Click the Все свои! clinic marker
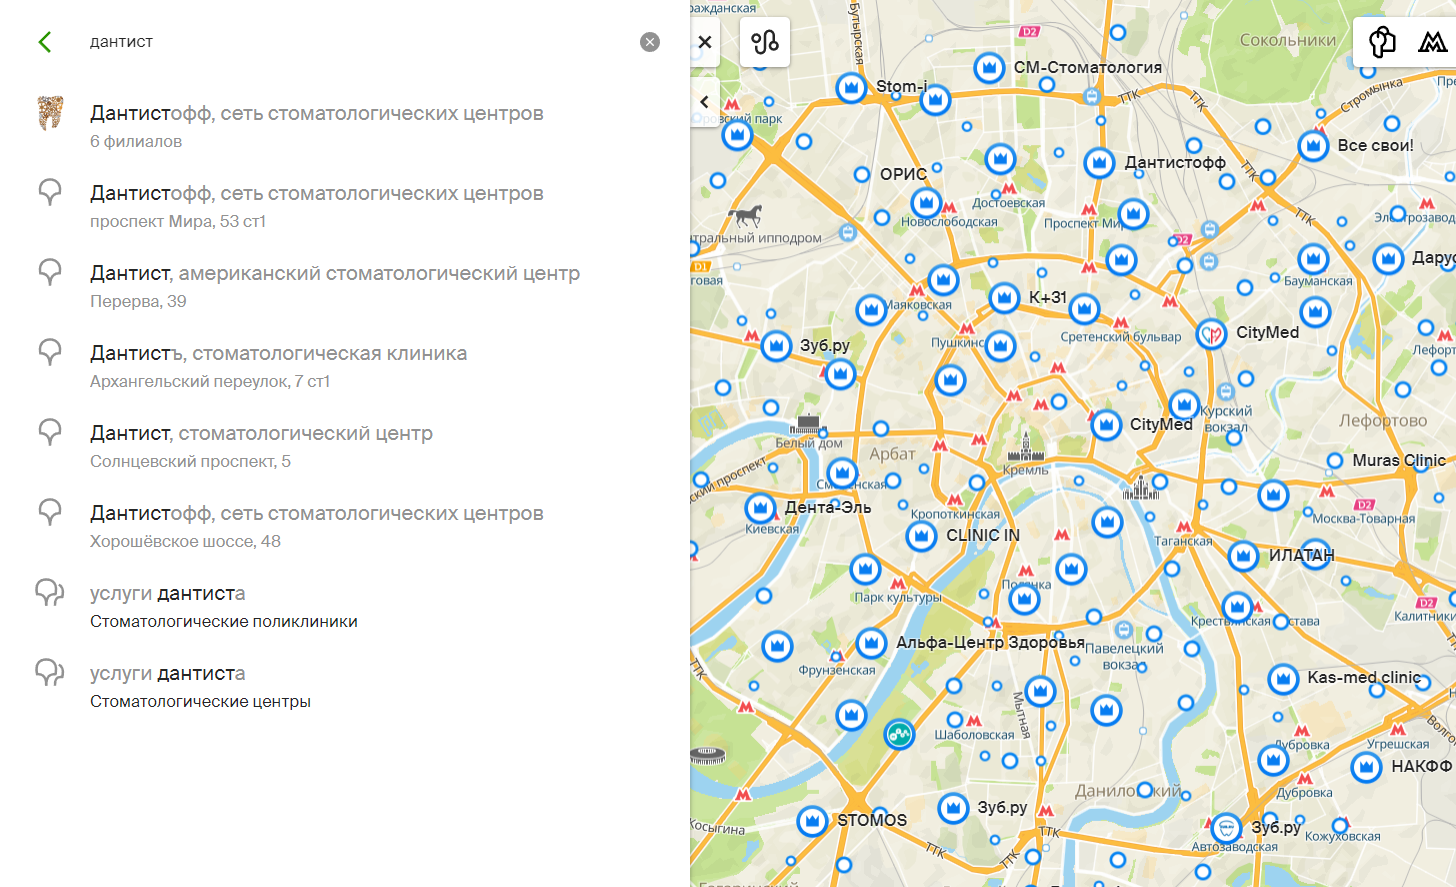Screen dimensions: 1456x887 [x=1313, y=146]
